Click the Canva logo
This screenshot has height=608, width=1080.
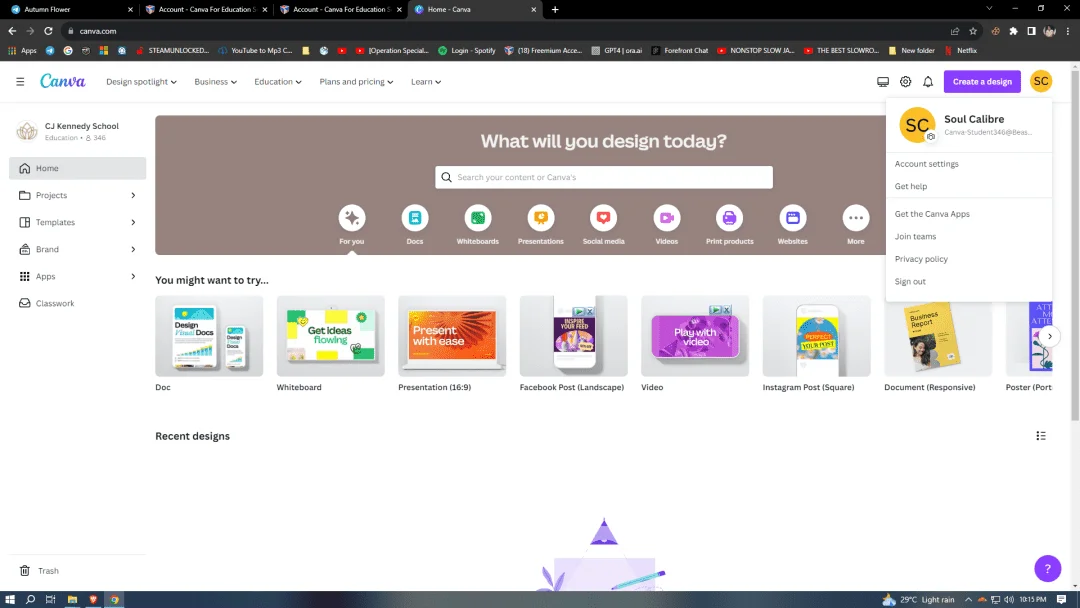pyautogui.click(x=63, y=81)
